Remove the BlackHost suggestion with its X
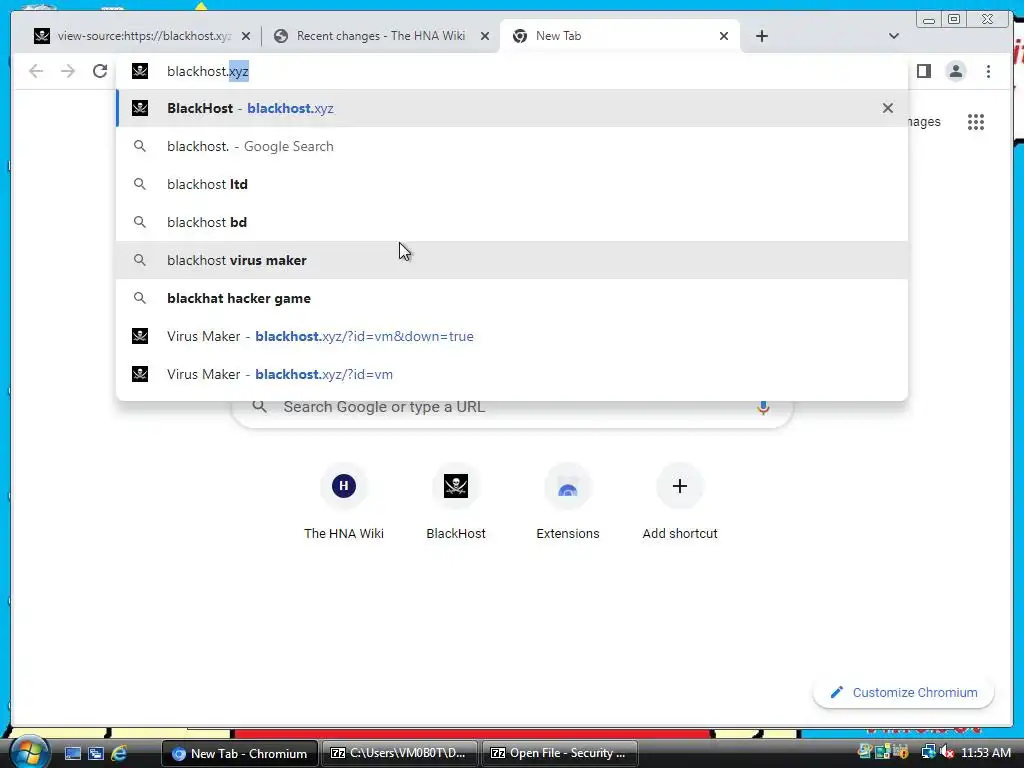The image size is (1024, 768). coord(888,108)
